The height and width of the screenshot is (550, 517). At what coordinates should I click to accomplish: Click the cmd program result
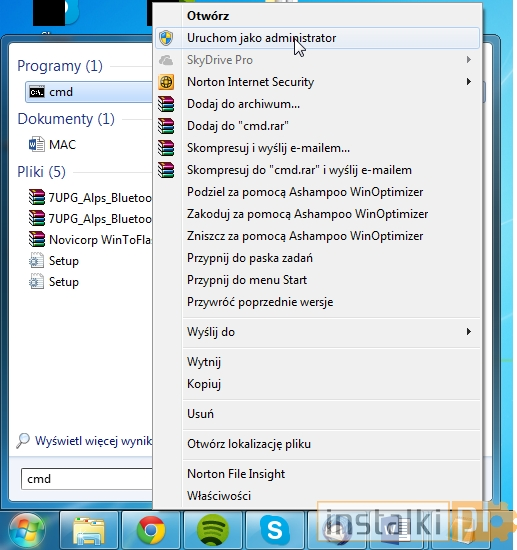[89, 92]
